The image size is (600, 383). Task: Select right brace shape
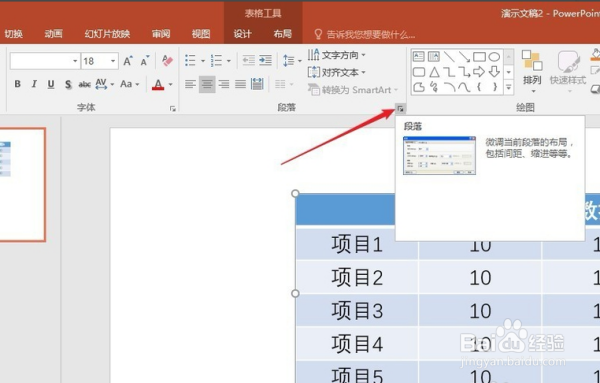click(494, 87)
